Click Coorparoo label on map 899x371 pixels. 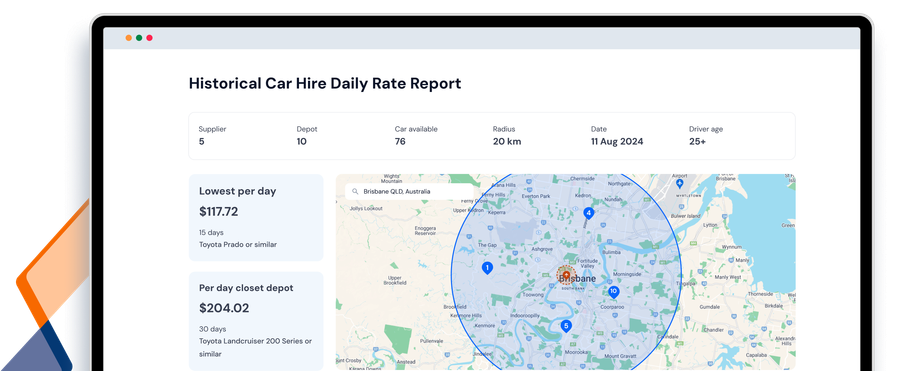[612, 307]
